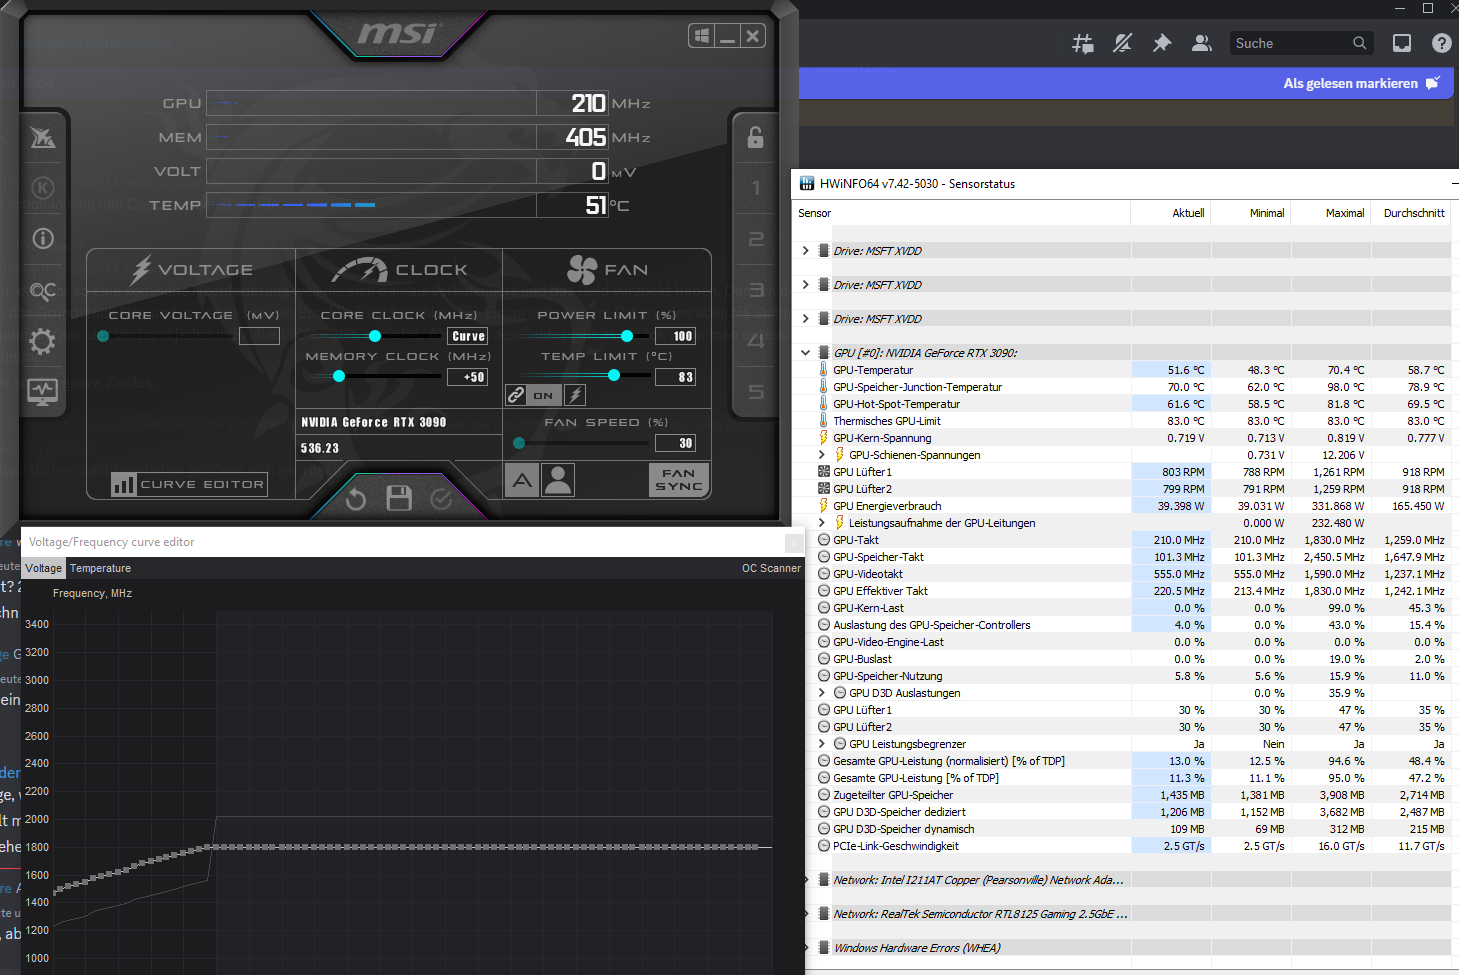Toggle Discord notification mute bell icon
The height and width of the screenshot is (975, 1459).
pos(1122,43)
